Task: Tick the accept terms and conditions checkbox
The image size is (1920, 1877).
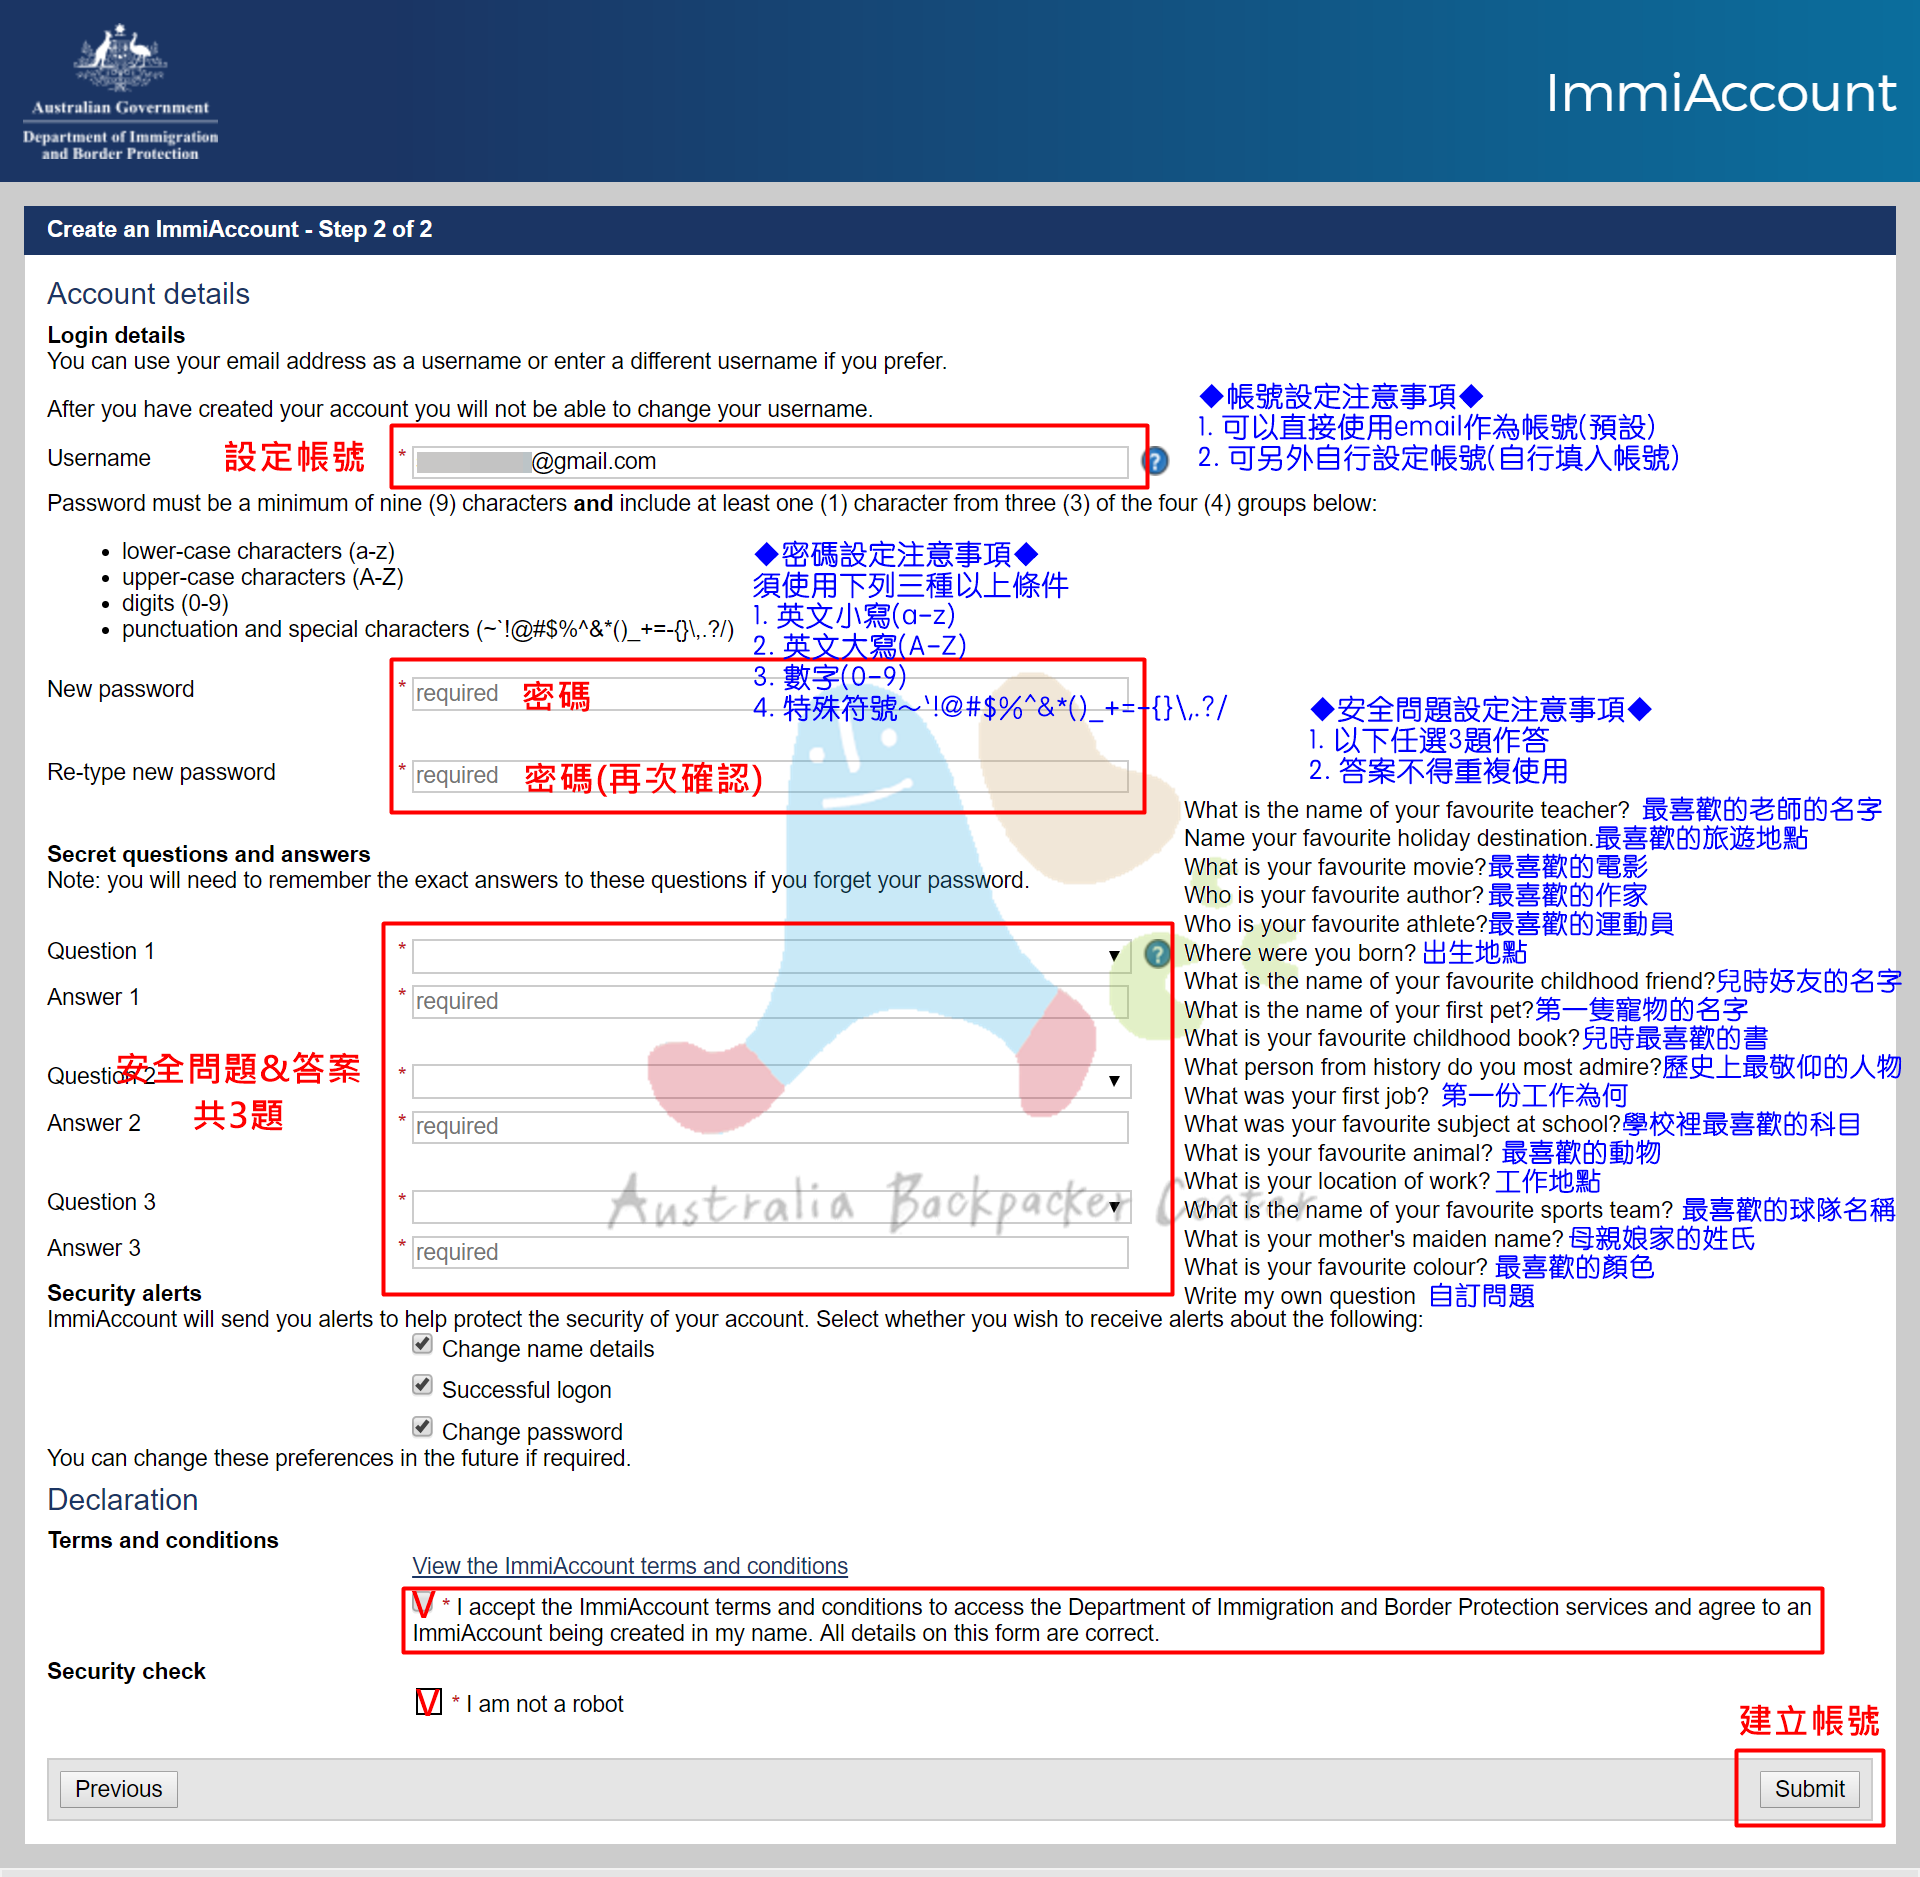Action: pyautogui.click(x=424, y=1605)
